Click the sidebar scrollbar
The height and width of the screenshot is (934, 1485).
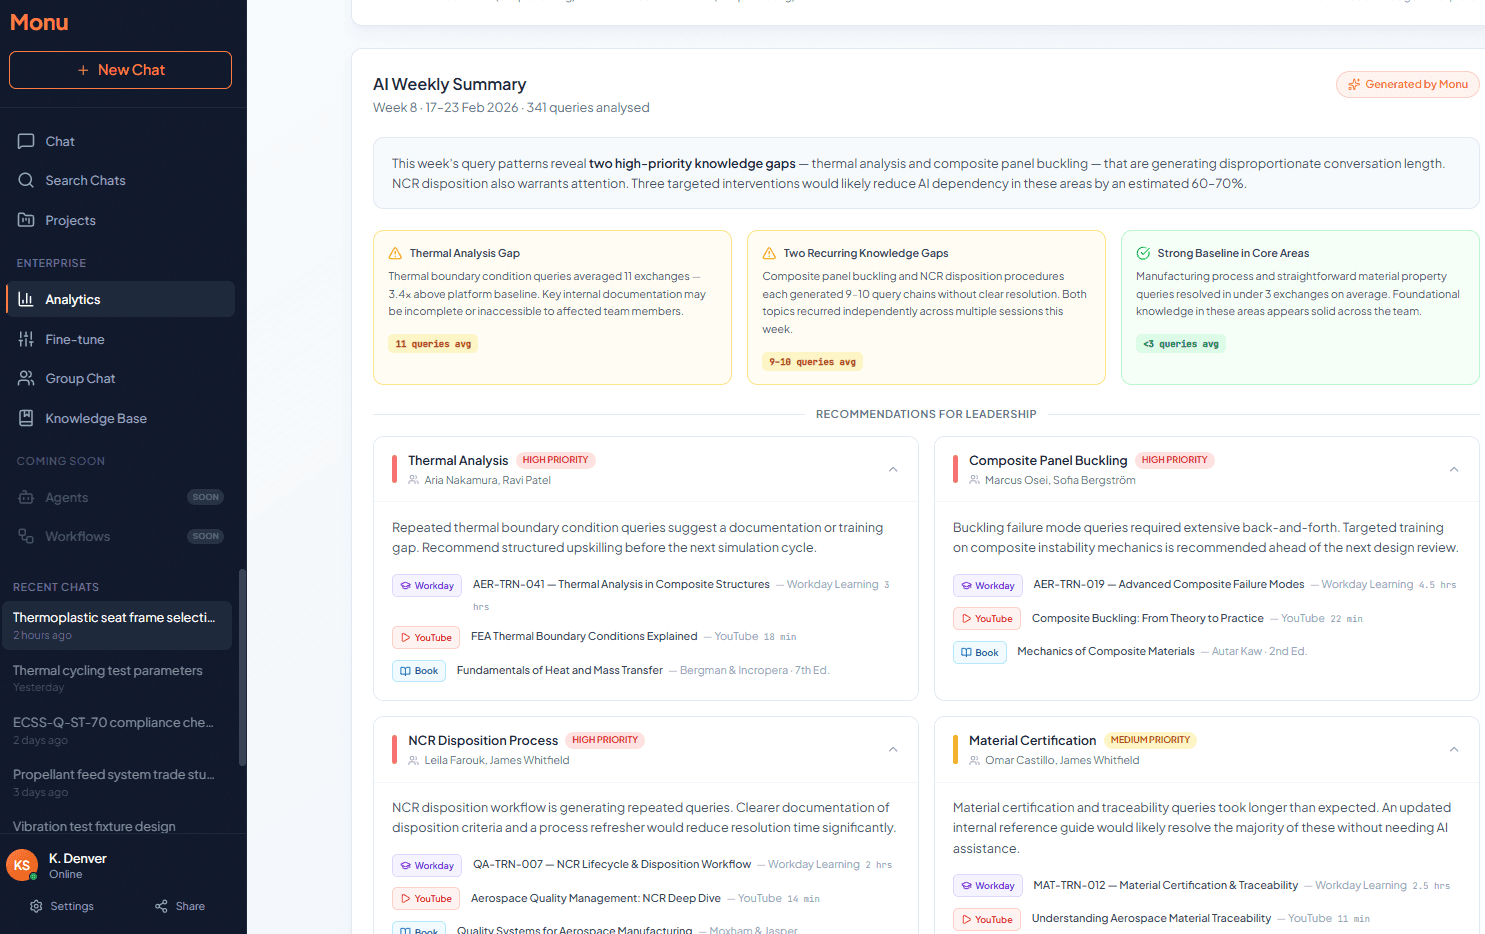pos(242,668)
